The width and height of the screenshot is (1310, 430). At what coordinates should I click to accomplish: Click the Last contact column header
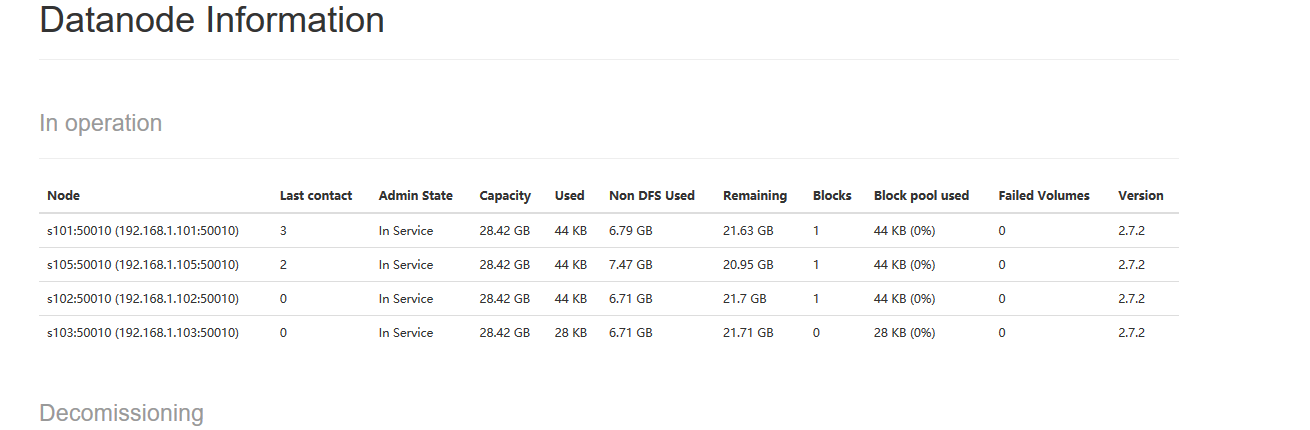(x=316, y=196)
